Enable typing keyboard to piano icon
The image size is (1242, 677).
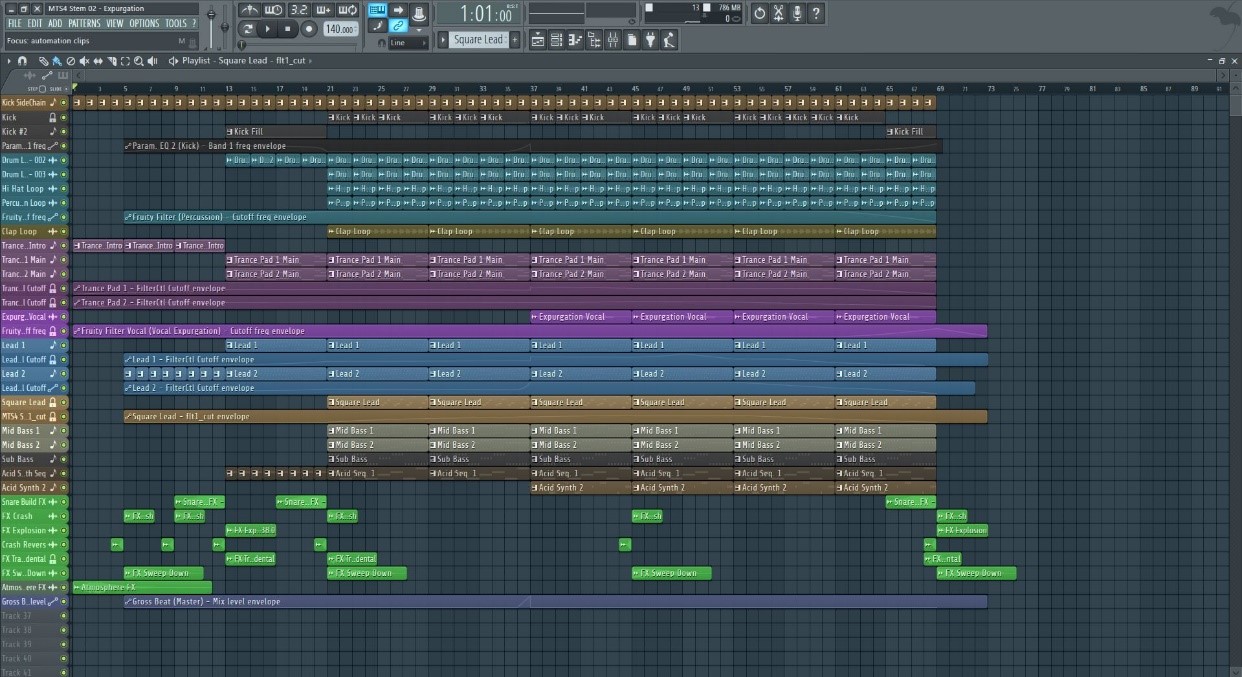[378, 10]
